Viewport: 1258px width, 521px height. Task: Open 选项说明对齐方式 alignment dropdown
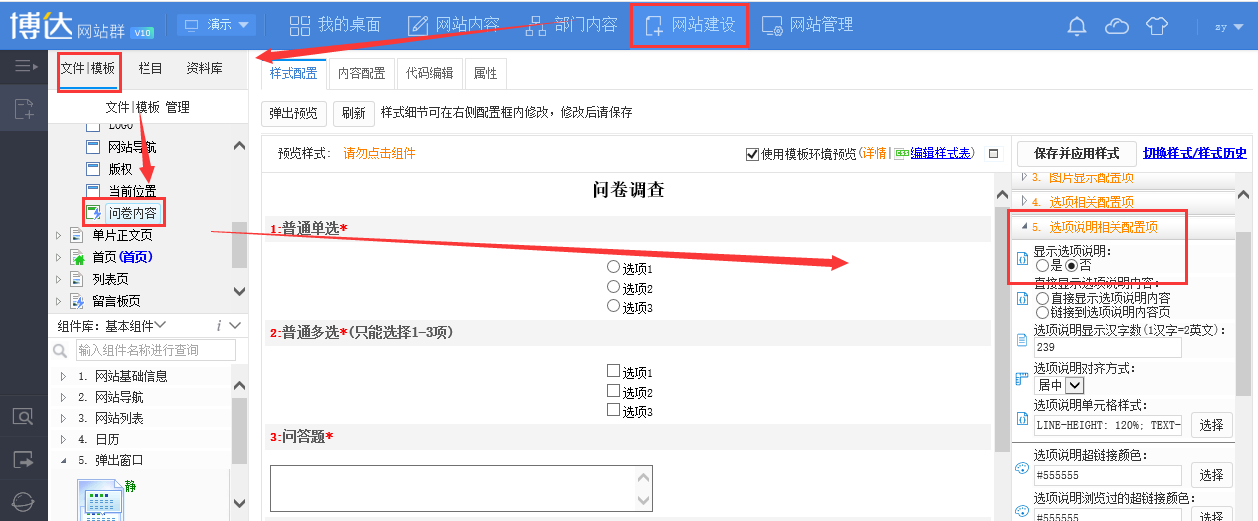pyautogui.click(x=1075, y=385)
